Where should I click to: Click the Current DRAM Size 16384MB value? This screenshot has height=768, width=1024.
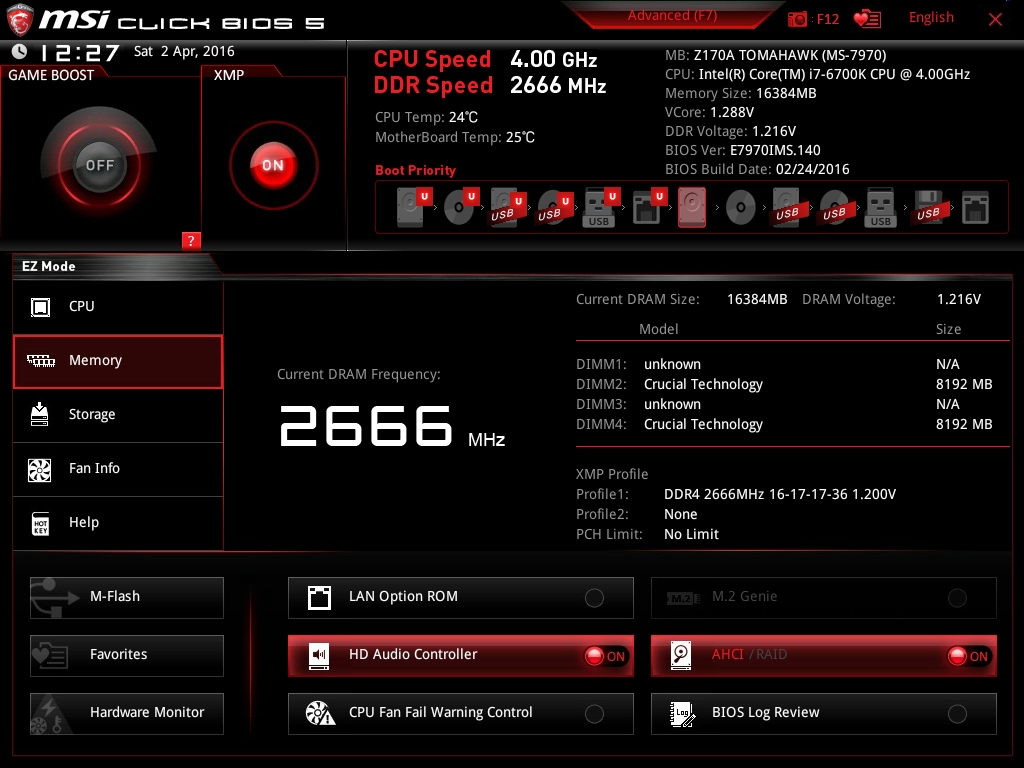757,299
